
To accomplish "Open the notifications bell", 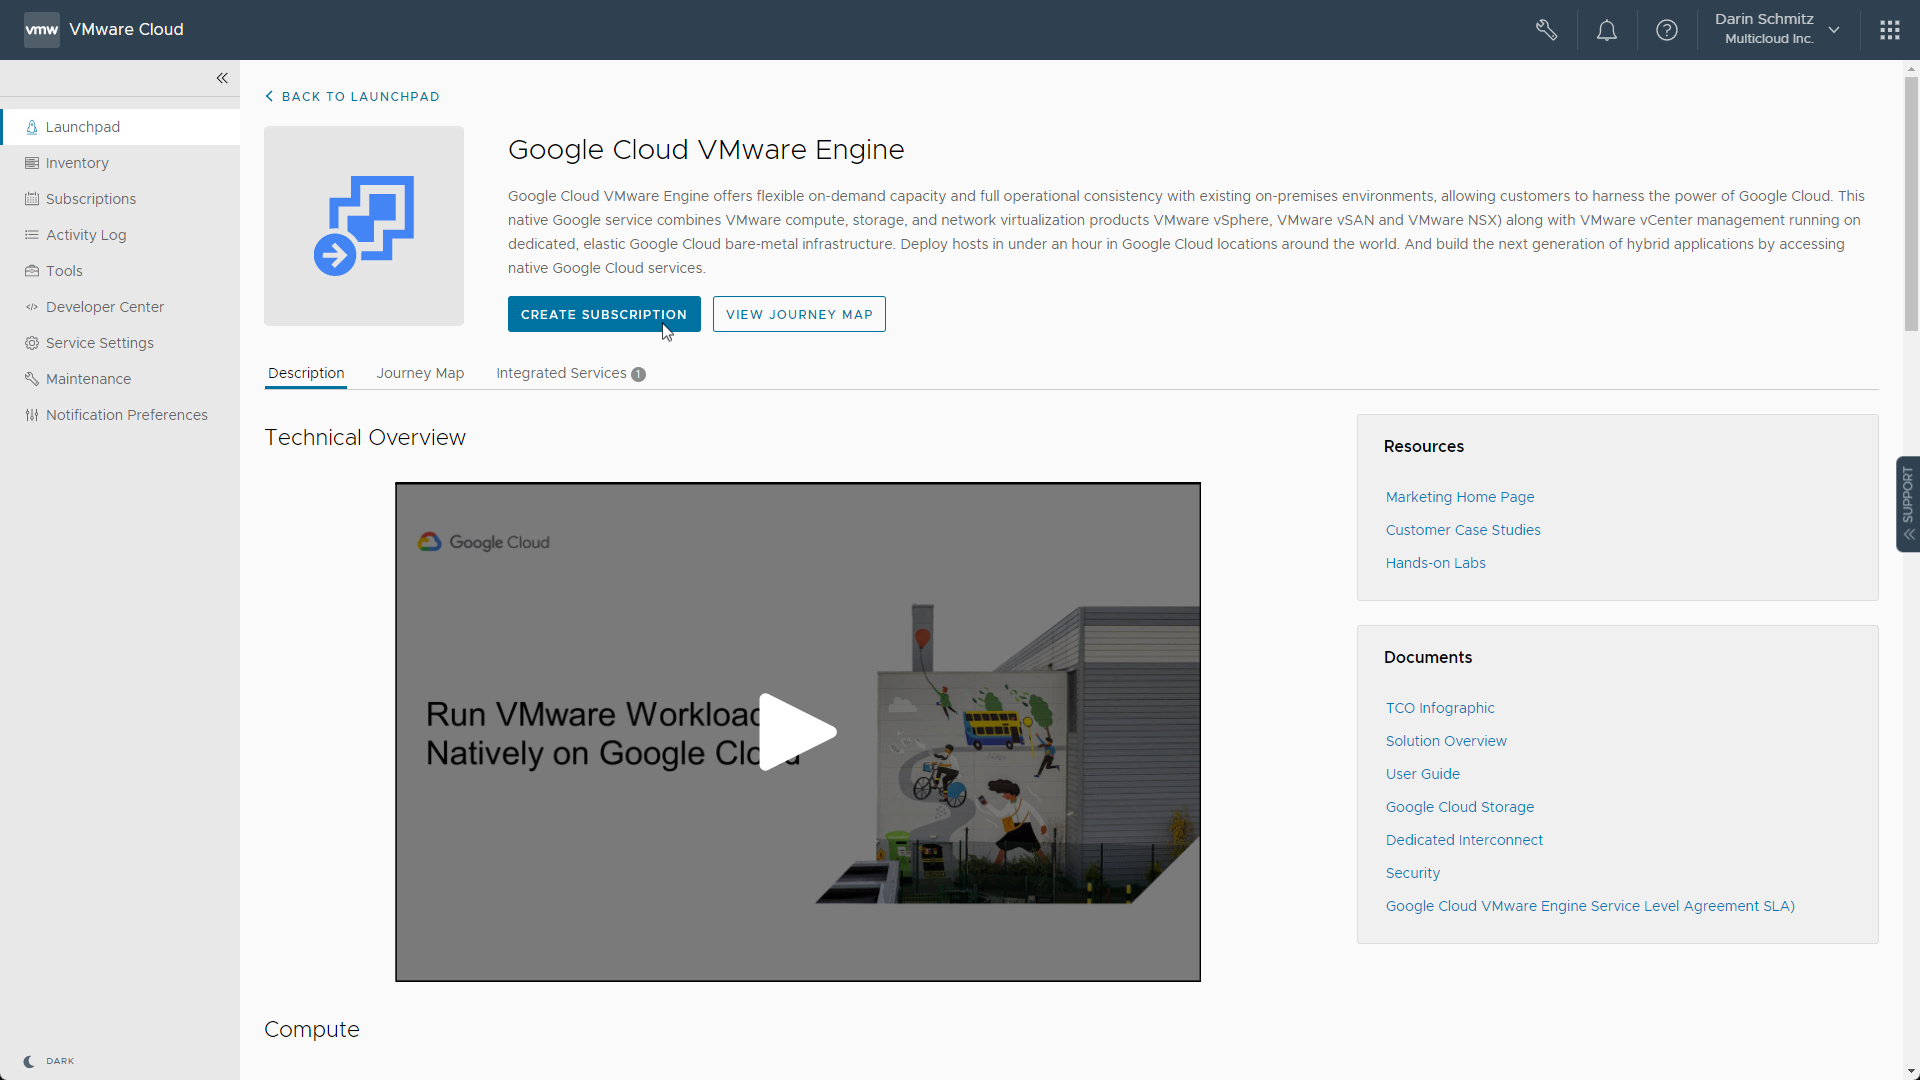I will [x=1606, y=30].
